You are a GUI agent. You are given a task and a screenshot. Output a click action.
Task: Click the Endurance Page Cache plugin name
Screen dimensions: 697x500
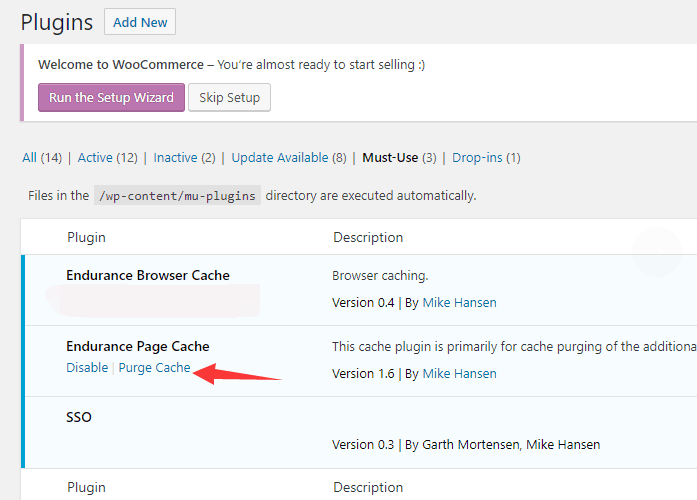click(138, 346)
